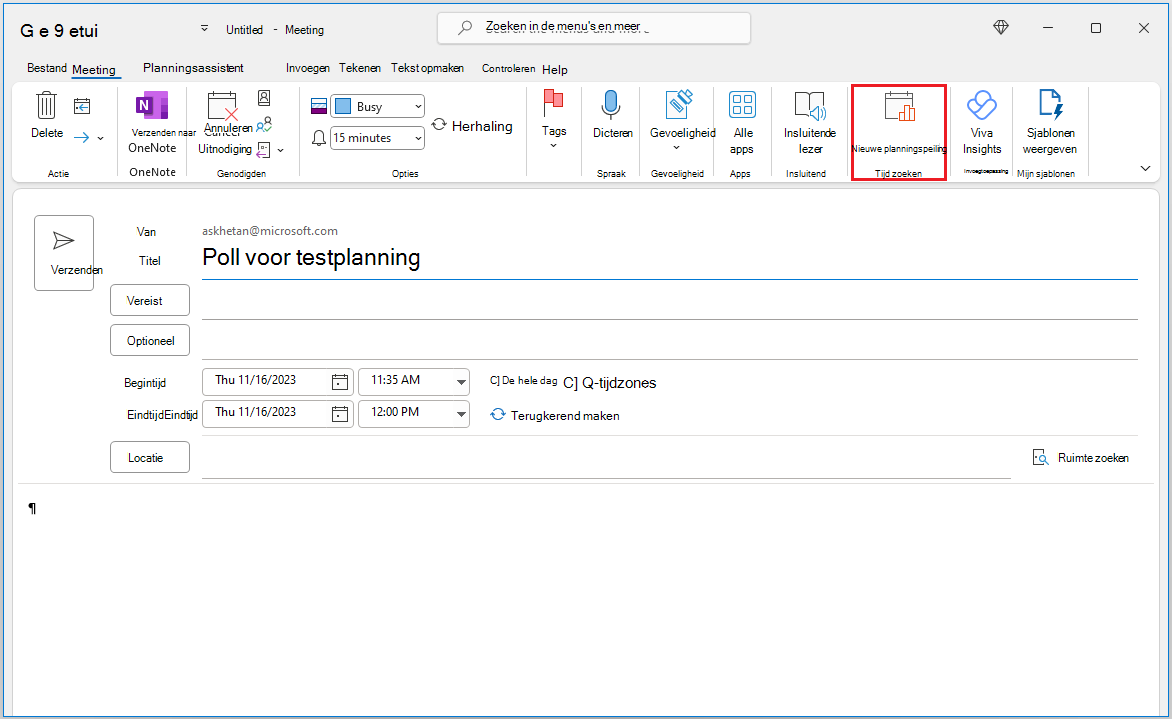Click the blue forward arrow icon

pyautogui.click(x=81, y=138)
